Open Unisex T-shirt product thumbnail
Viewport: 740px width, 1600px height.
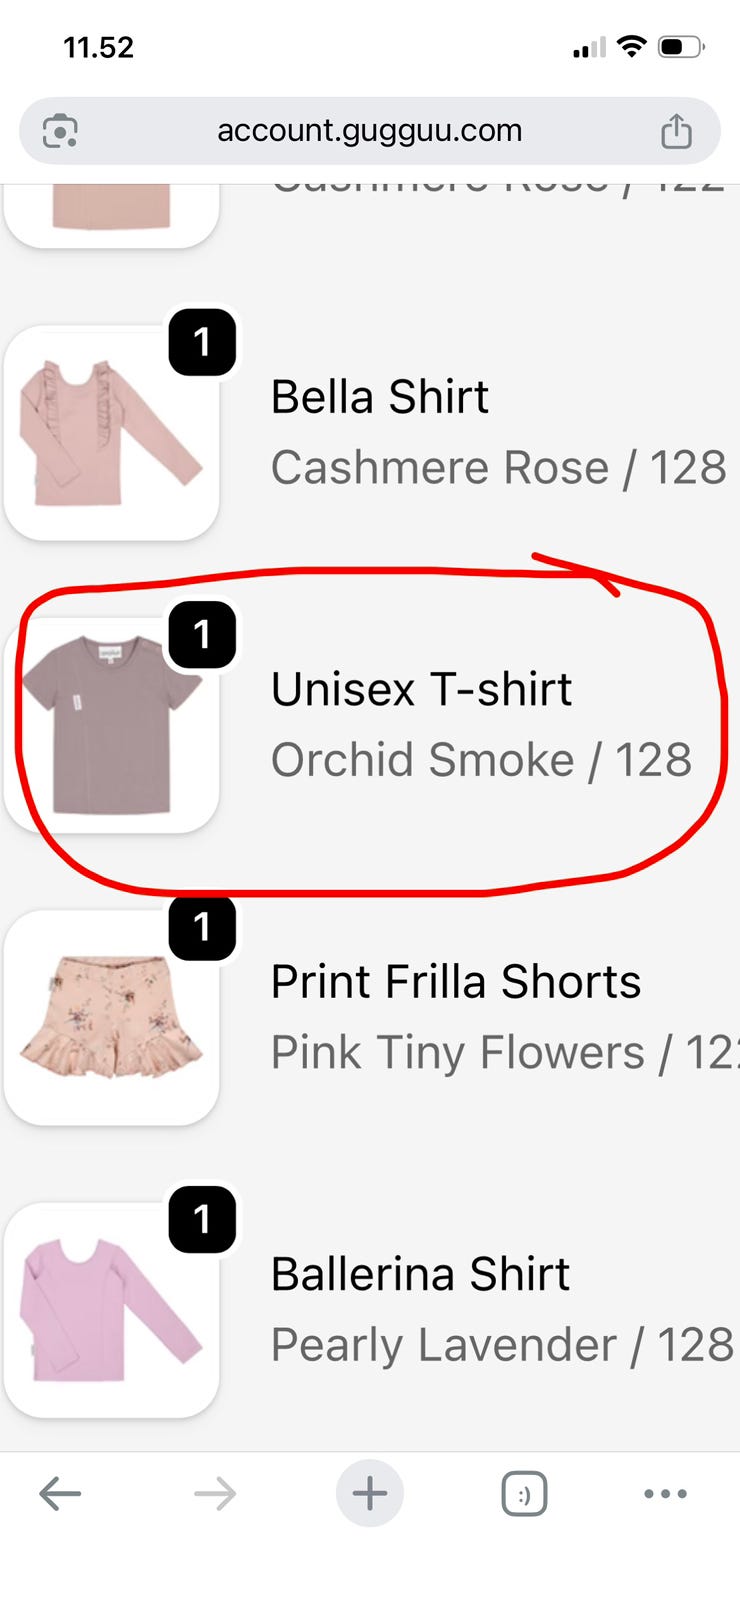pos(111,725)
